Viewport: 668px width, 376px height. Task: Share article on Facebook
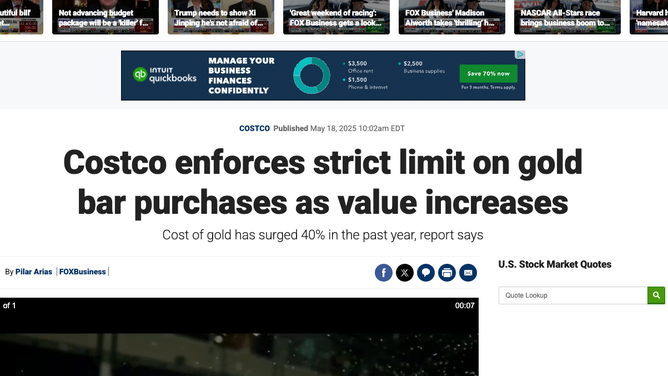point(383,273)
